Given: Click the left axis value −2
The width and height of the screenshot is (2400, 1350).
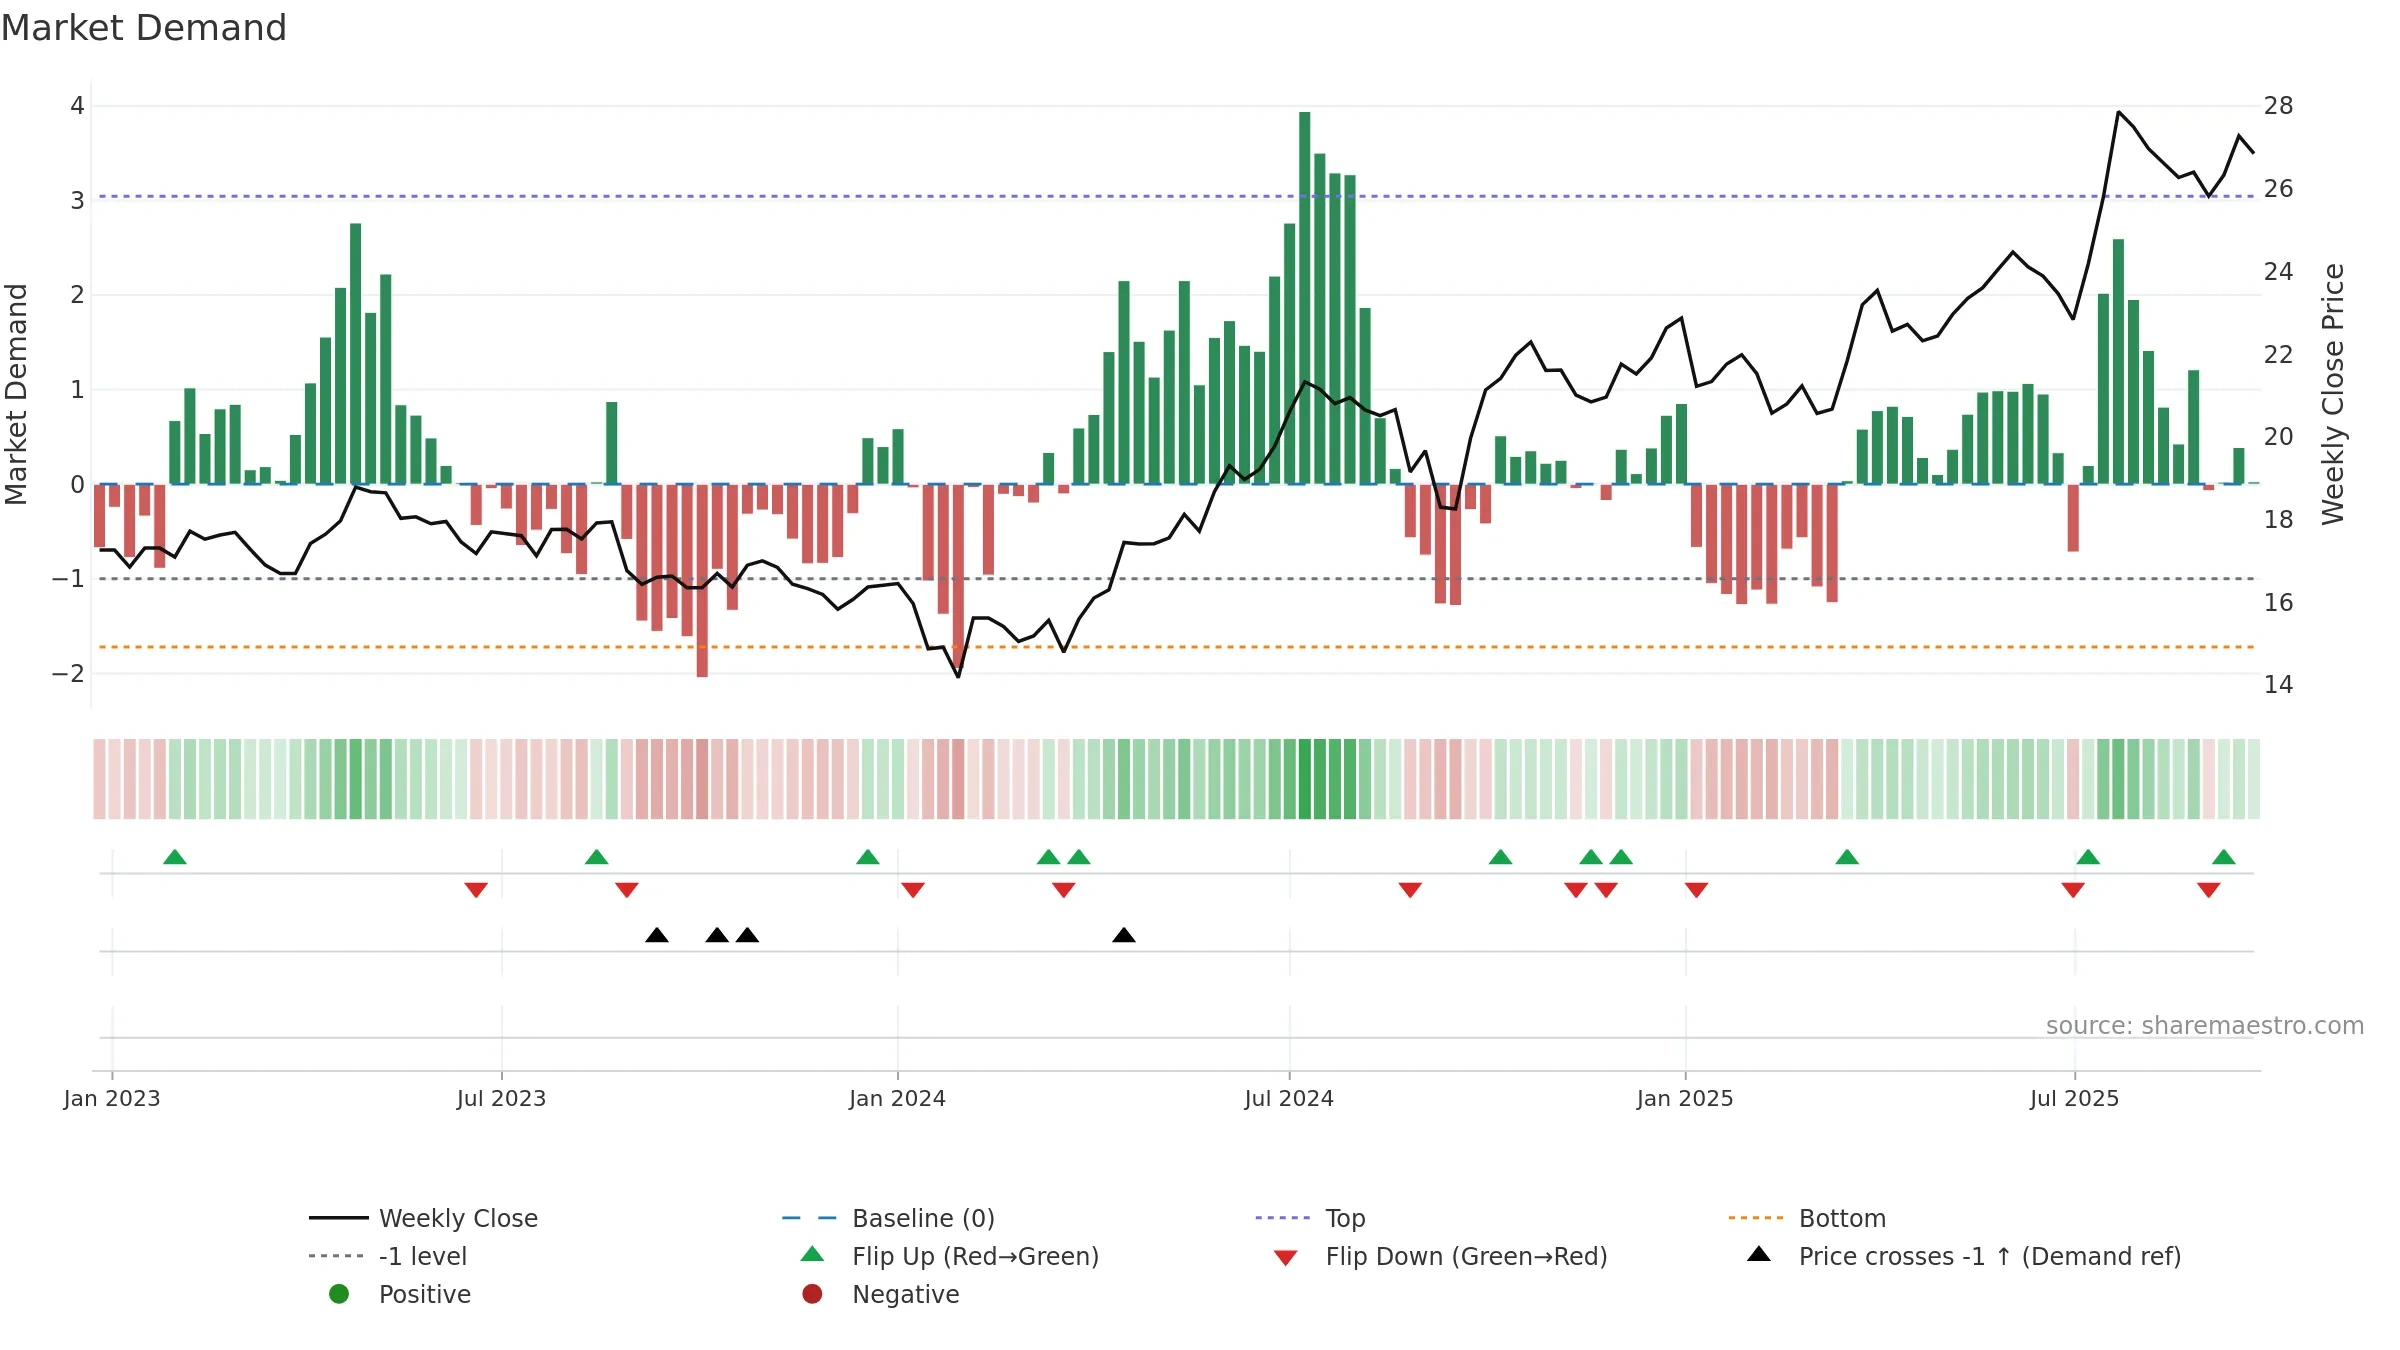Looking at the screenshot, I should 68,674.
